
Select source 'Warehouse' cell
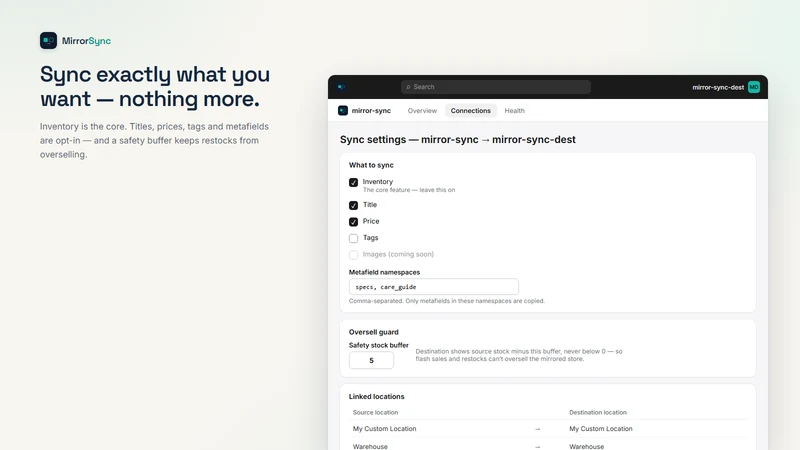tap(370, 446)
